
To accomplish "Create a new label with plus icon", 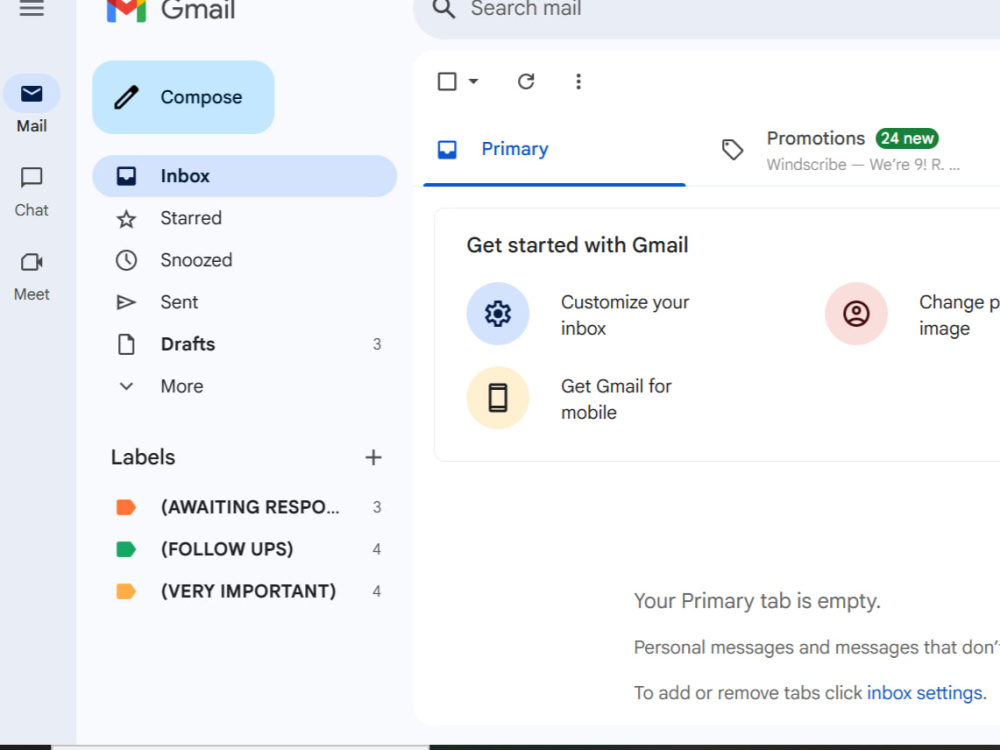I will pos(374,457).
